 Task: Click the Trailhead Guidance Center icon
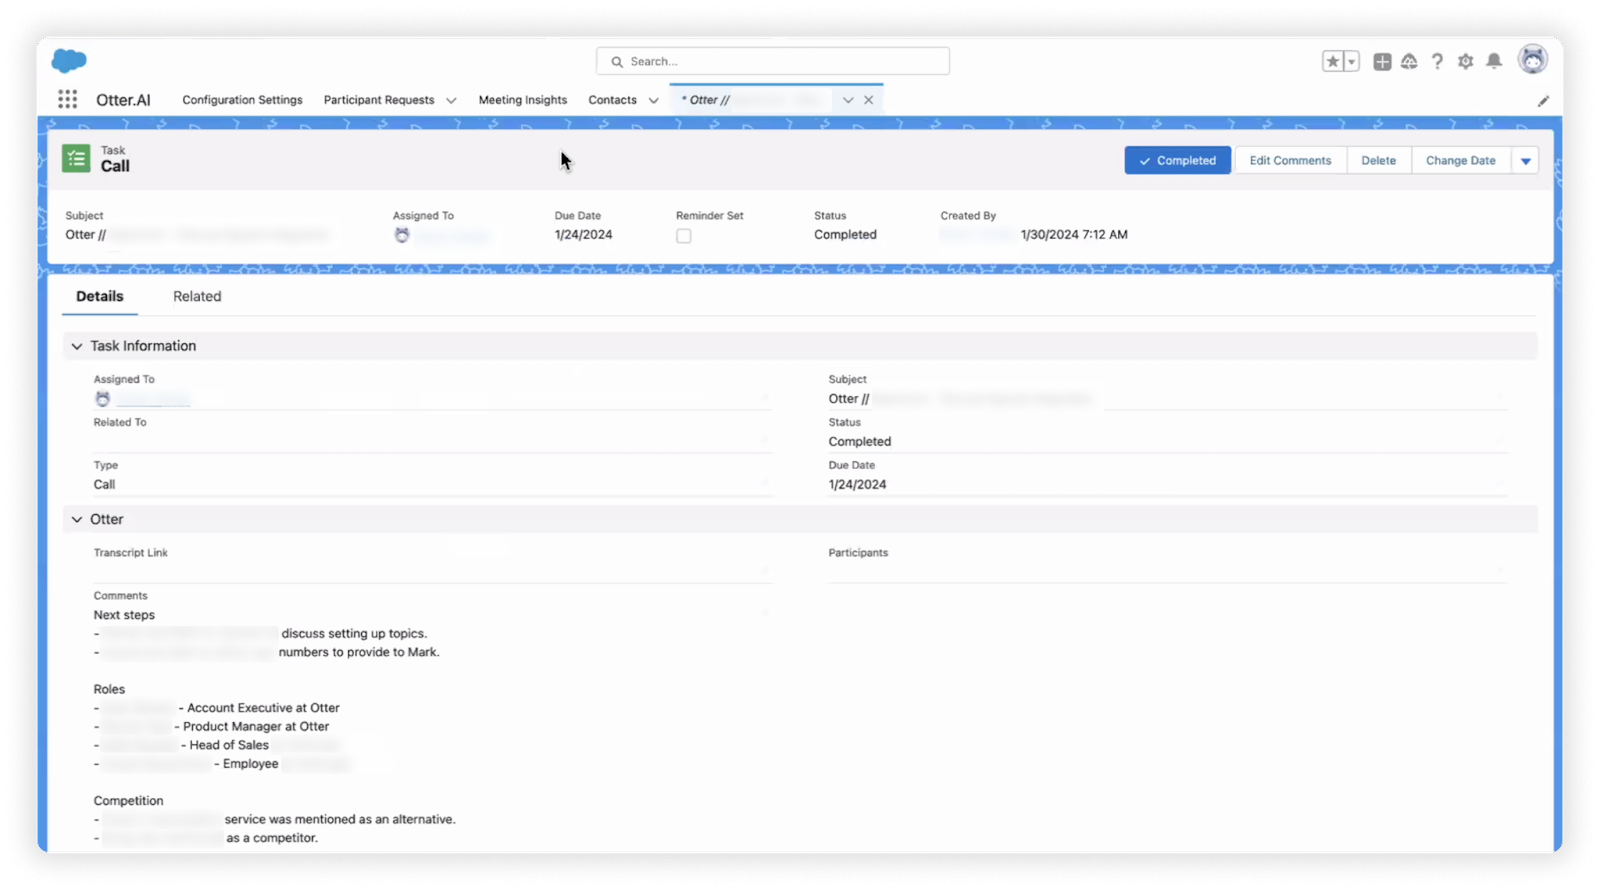[1409, 62]
